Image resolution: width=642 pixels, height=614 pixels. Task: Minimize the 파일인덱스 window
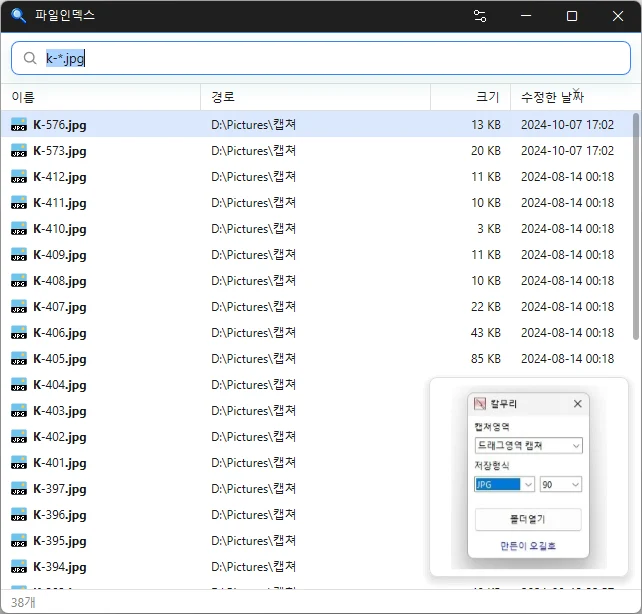[x=526, y=16]
